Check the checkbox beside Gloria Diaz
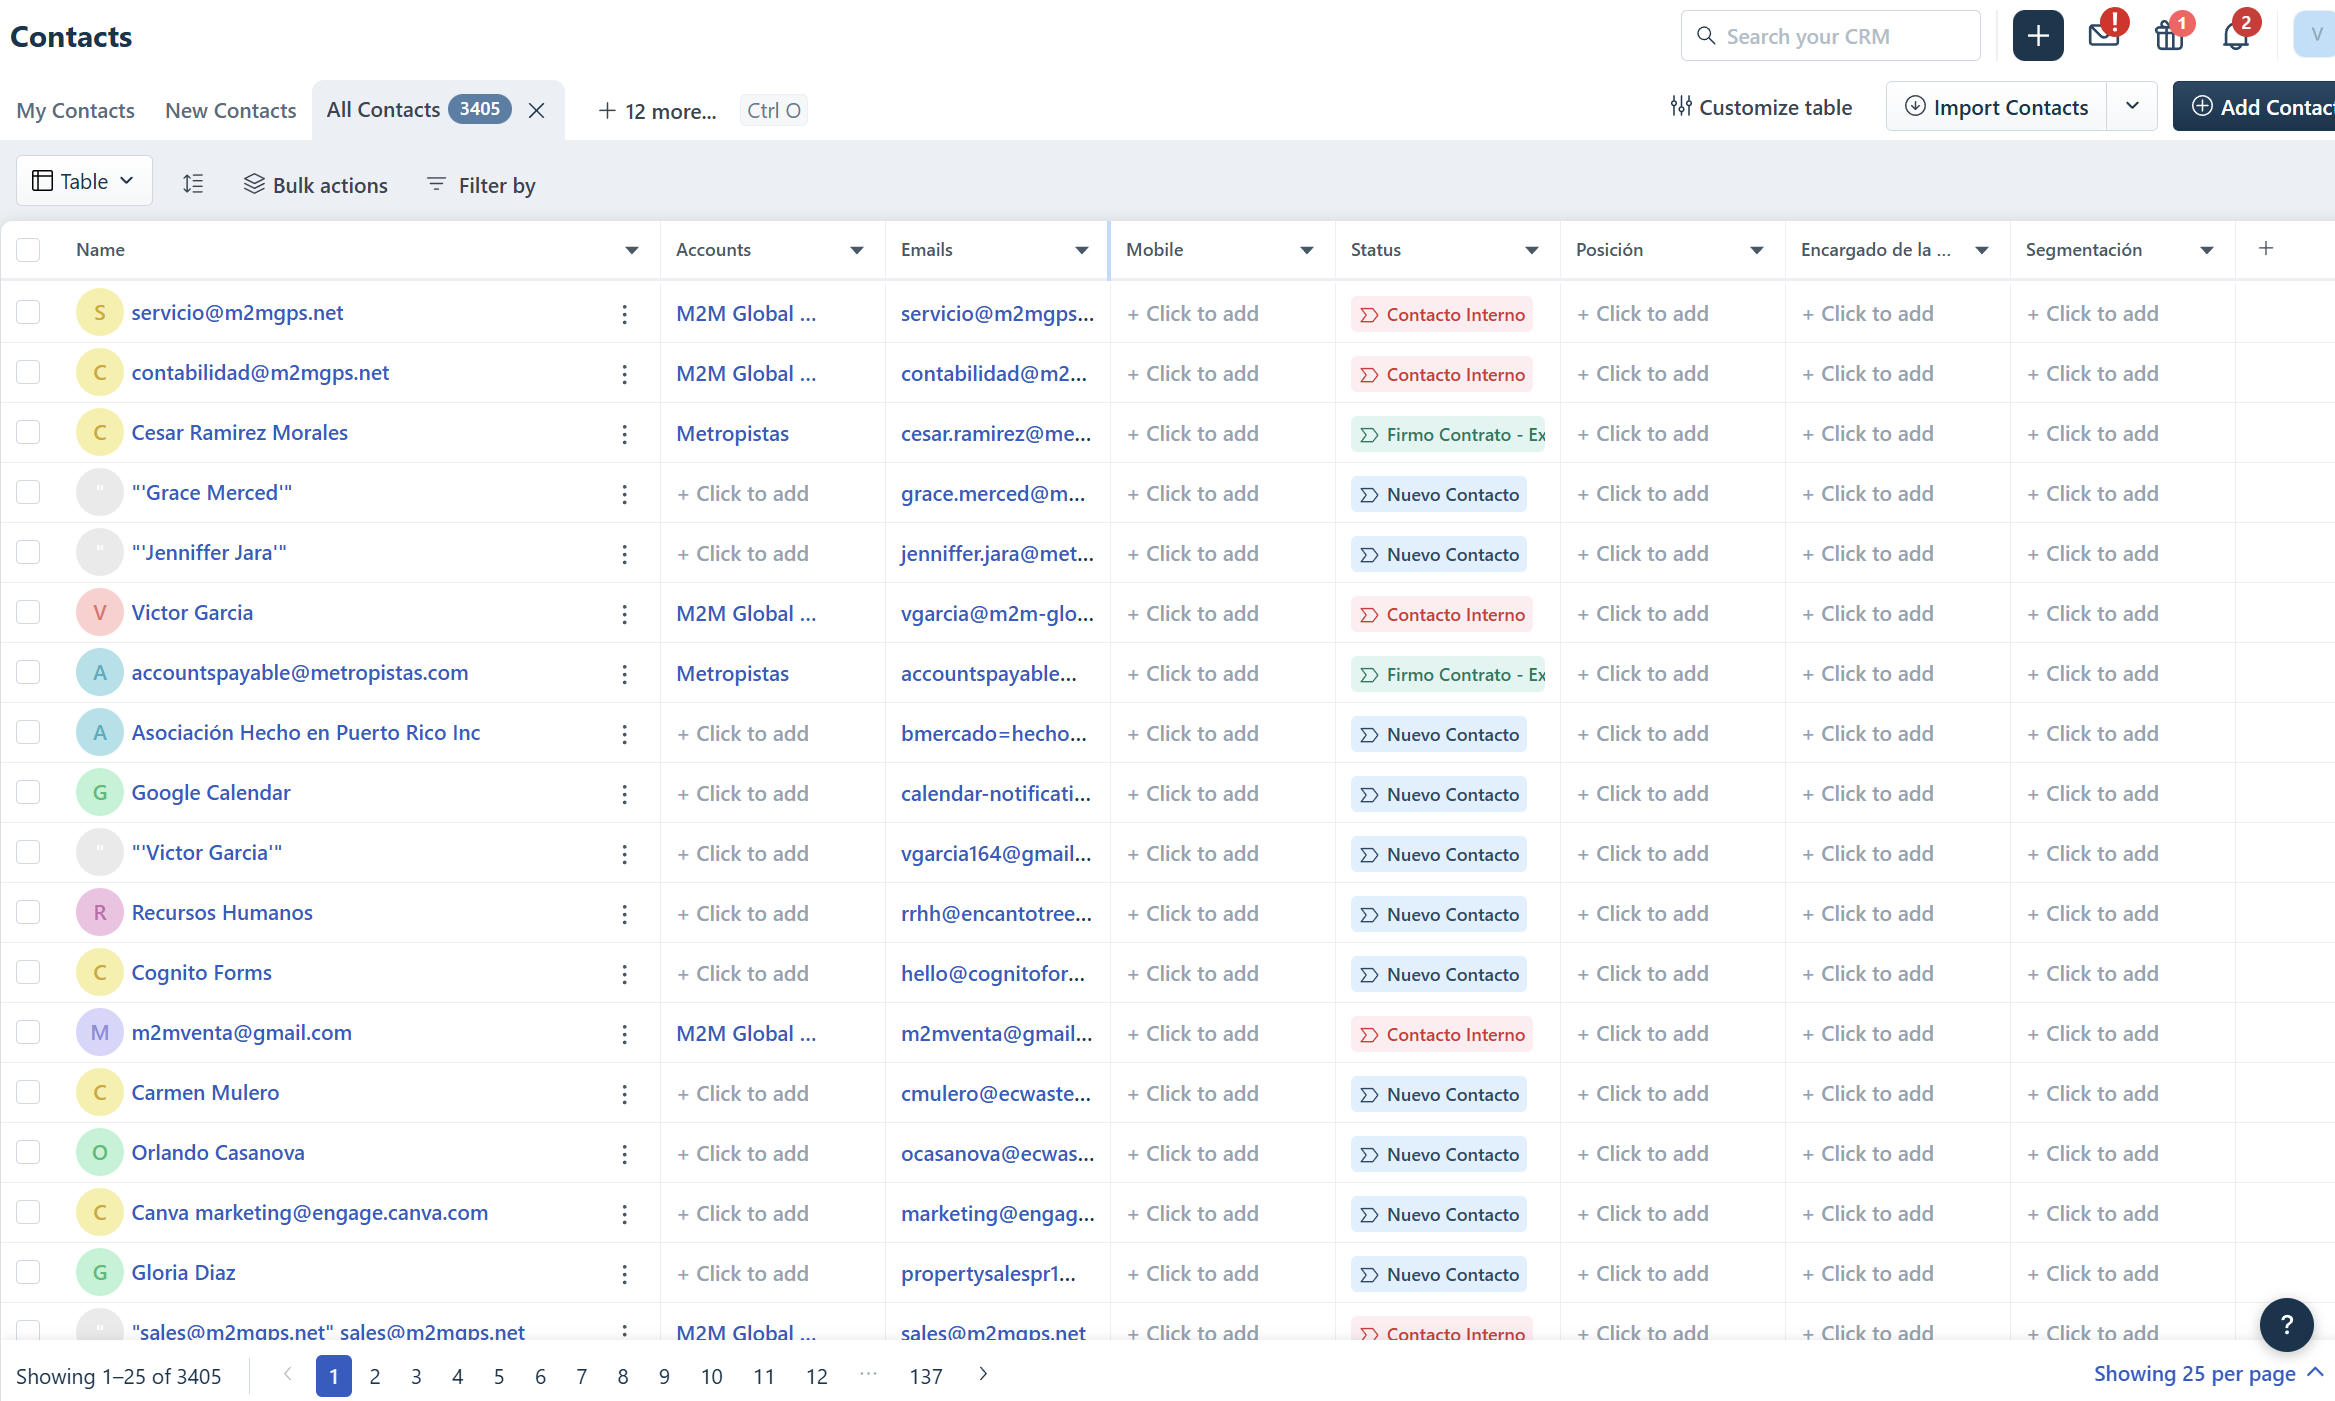Image resolution: width=2335 pixels, height=1401 pixels. click(28, 1272)
